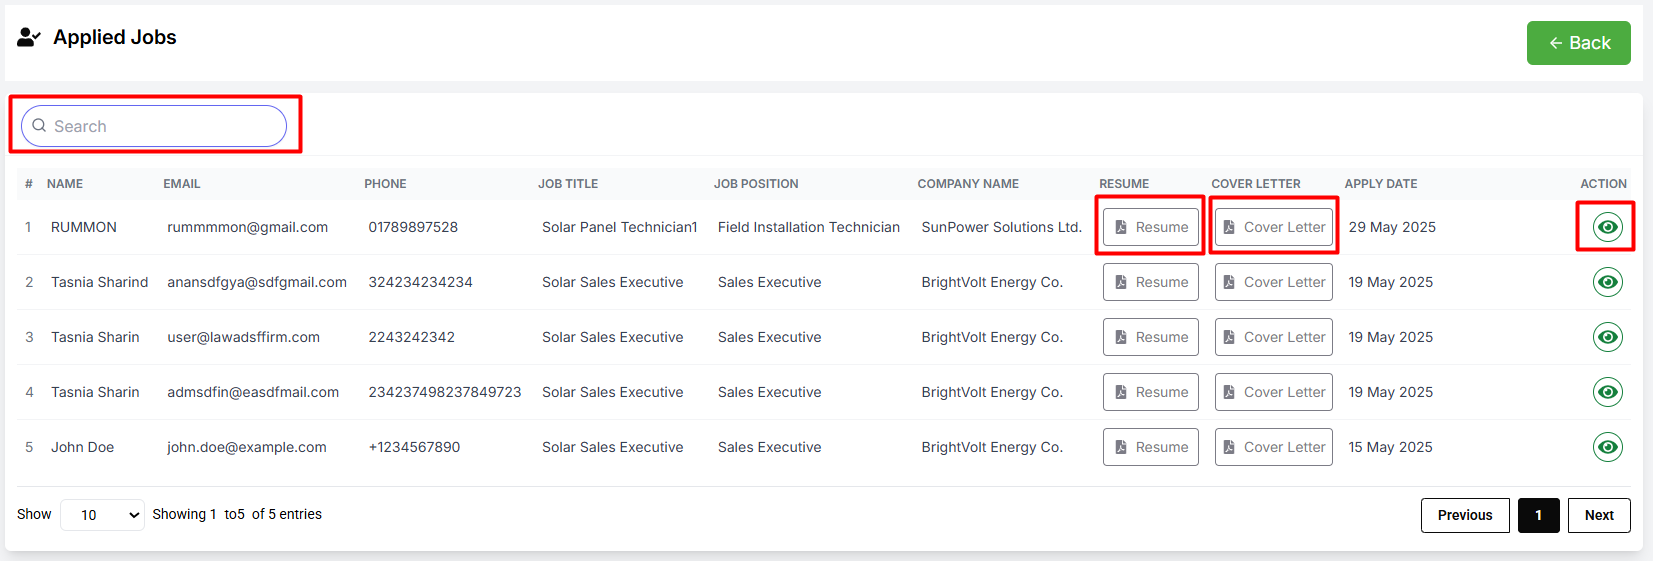Screen dimensions: 1653x561
Task: Focus the Search input field
Action: point(154,126)
